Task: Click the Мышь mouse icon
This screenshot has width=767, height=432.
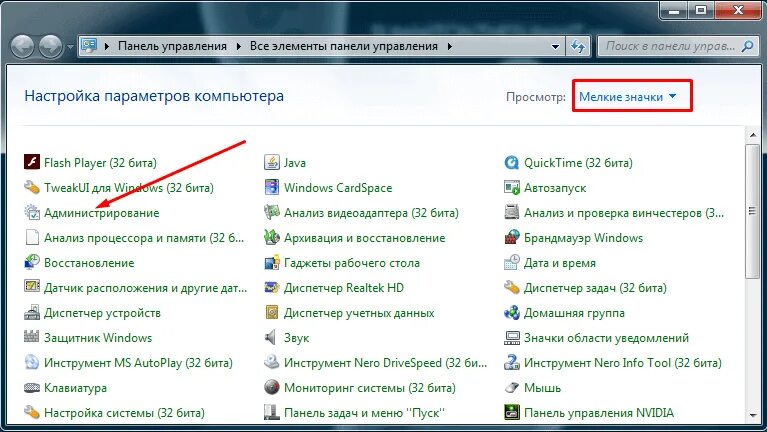Action: click(x=512, y=388)
